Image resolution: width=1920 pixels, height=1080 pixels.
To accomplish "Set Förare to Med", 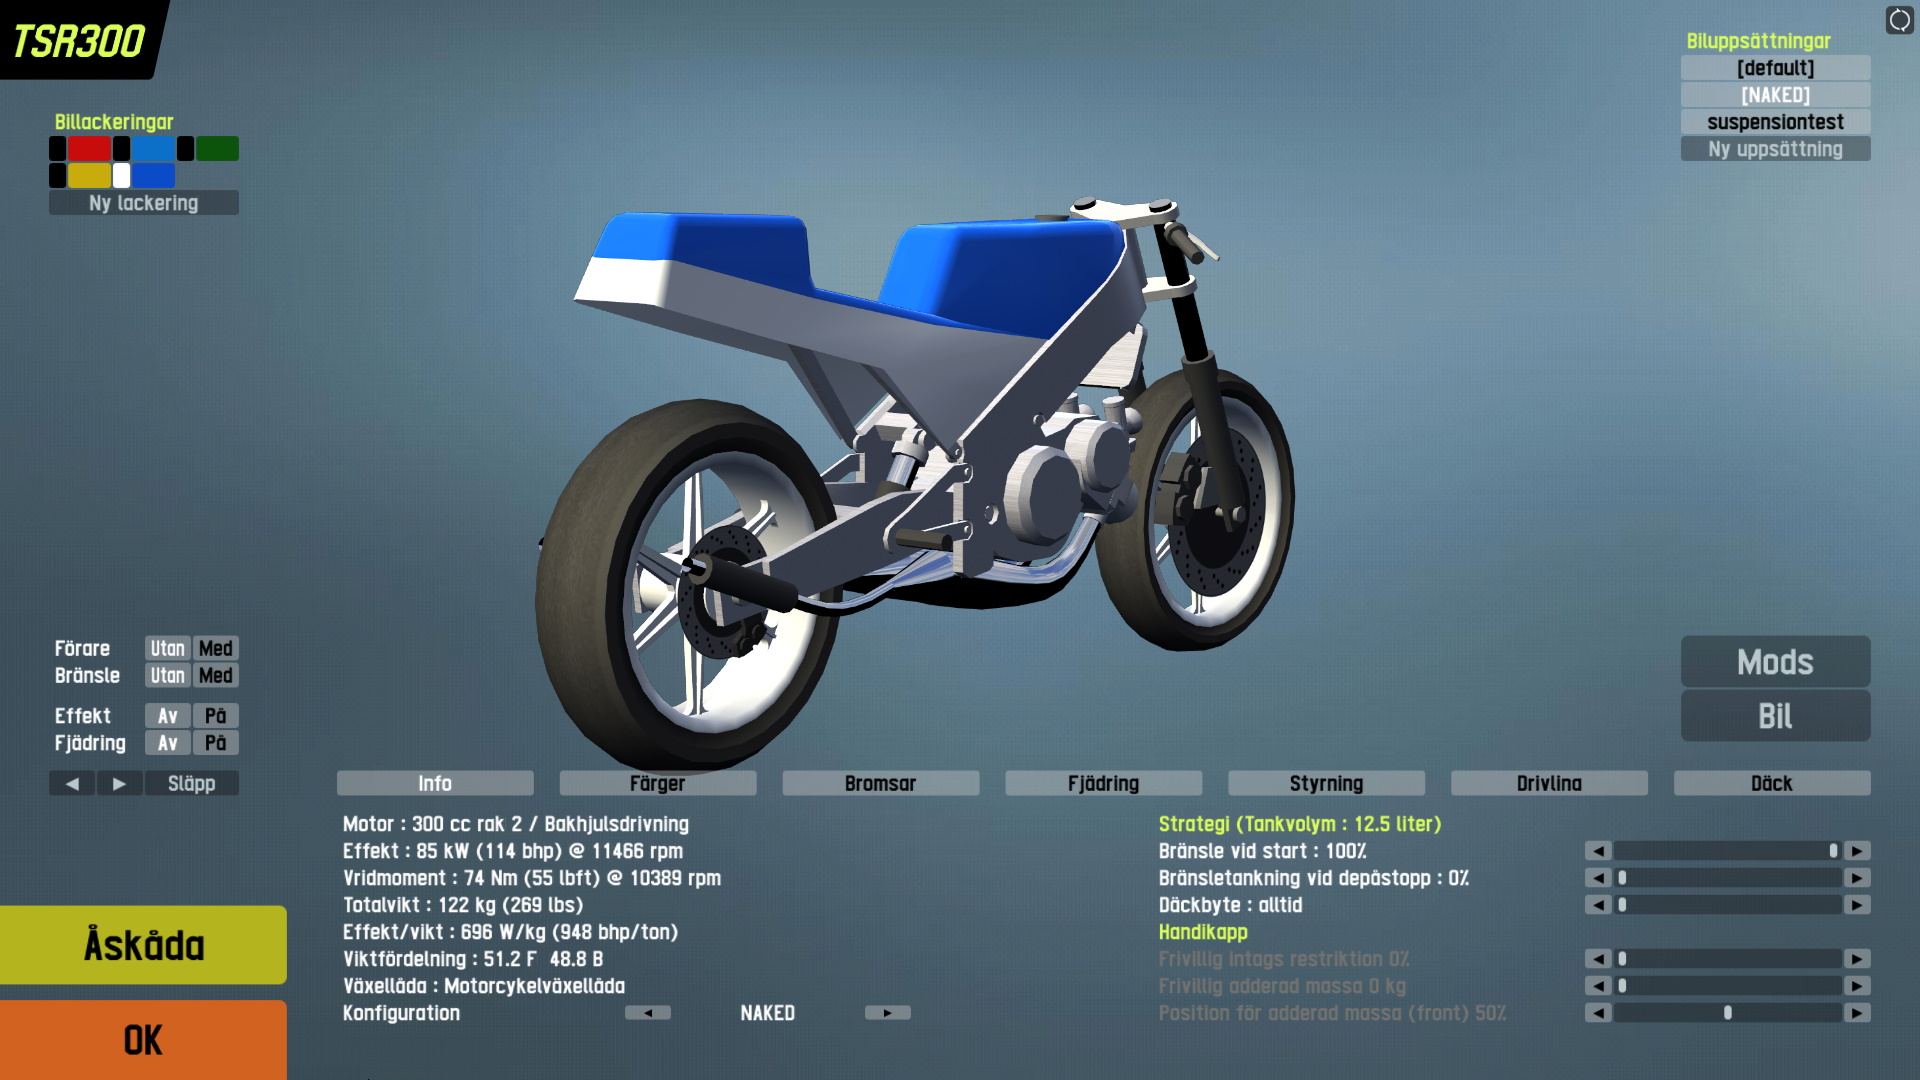I will pos(215,648).
